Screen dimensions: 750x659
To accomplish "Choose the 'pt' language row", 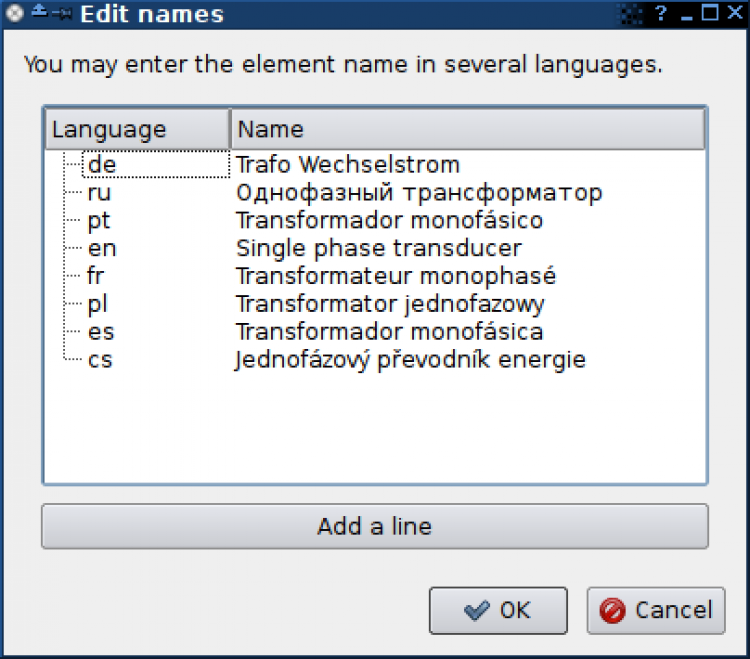I will pos(99,220).
